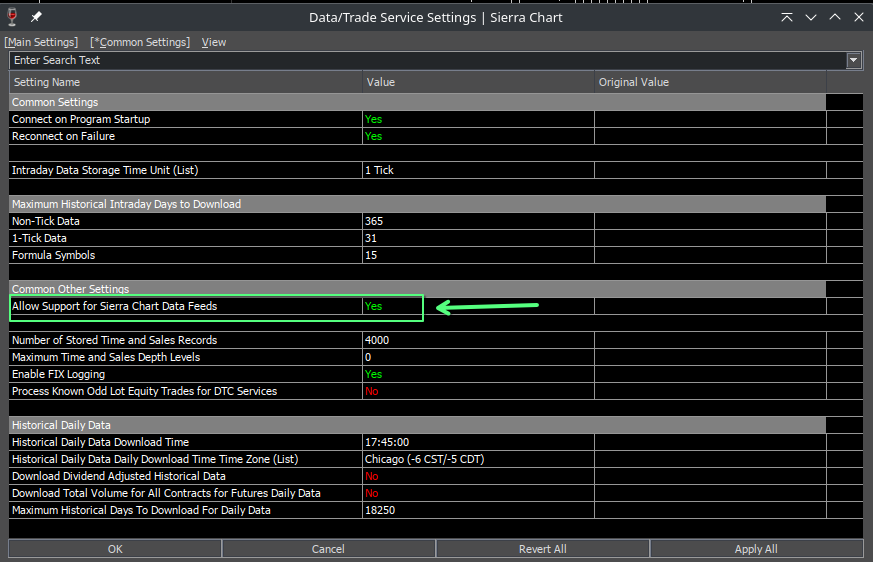Screen dimensions: 873x562
Task: Click the Common Settings section header
Action: tap(418, 102)
